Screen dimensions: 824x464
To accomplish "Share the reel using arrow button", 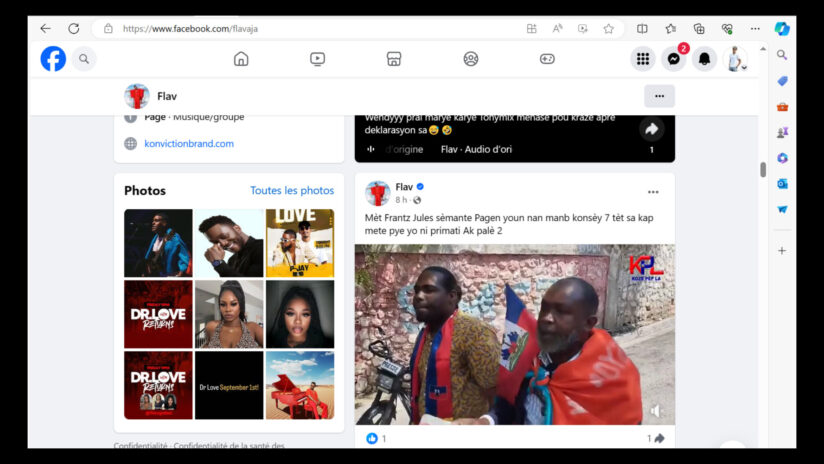I will click(x=650, y=128).
